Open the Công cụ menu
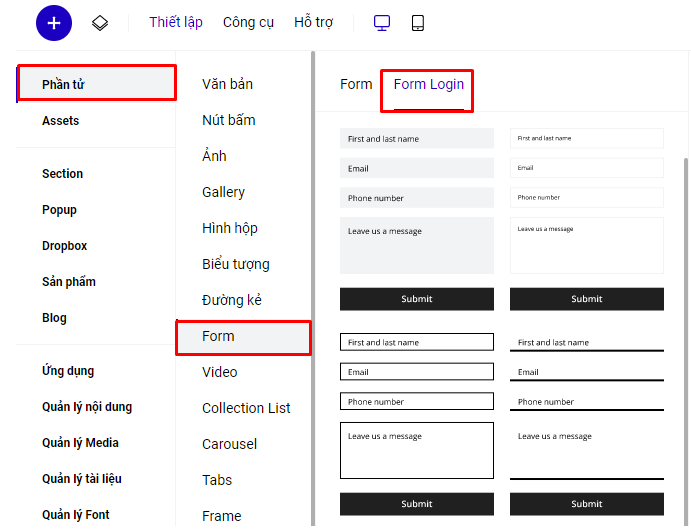This screenshot has height=531, width=691. (248, 22)
